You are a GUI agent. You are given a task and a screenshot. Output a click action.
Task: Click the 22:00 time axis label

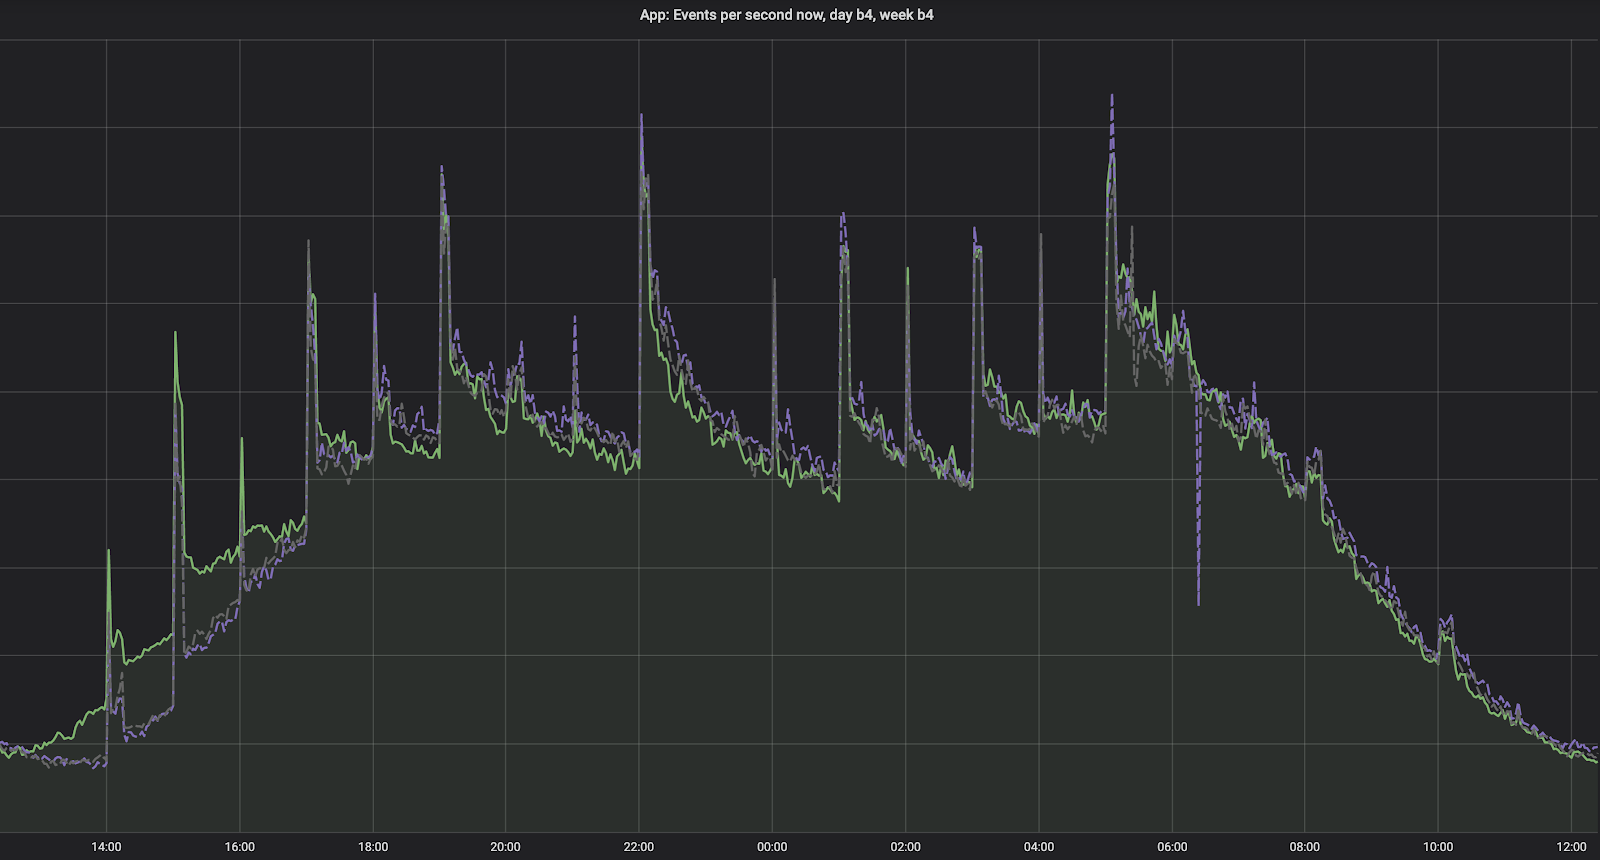(639, 847)
